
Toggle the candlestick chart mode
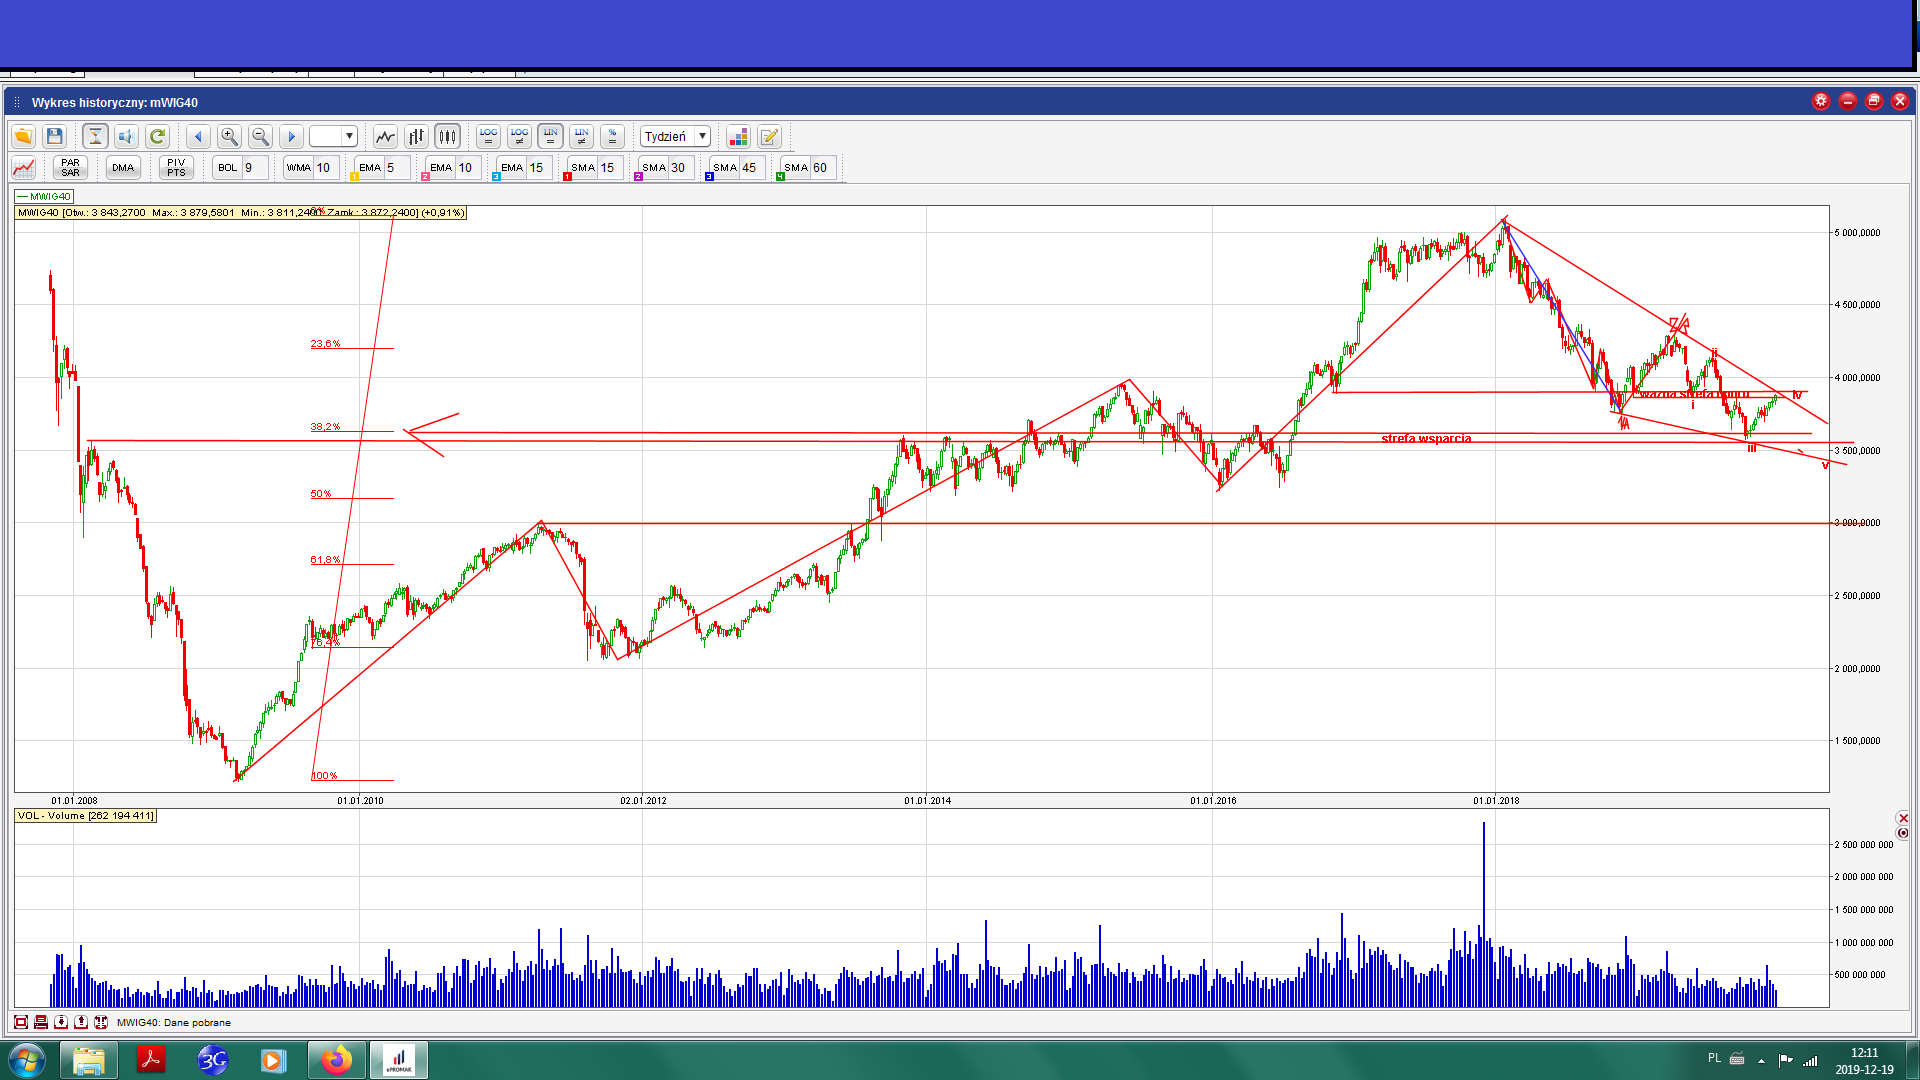coord(447,136)
